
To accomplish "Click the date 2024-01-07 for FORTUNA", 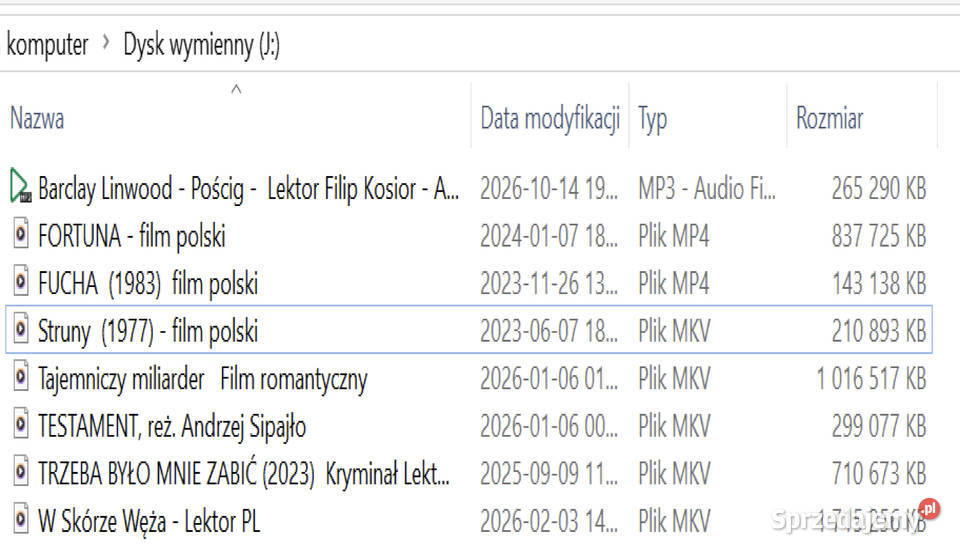I will pyautogui.click(x=549, y=236).
